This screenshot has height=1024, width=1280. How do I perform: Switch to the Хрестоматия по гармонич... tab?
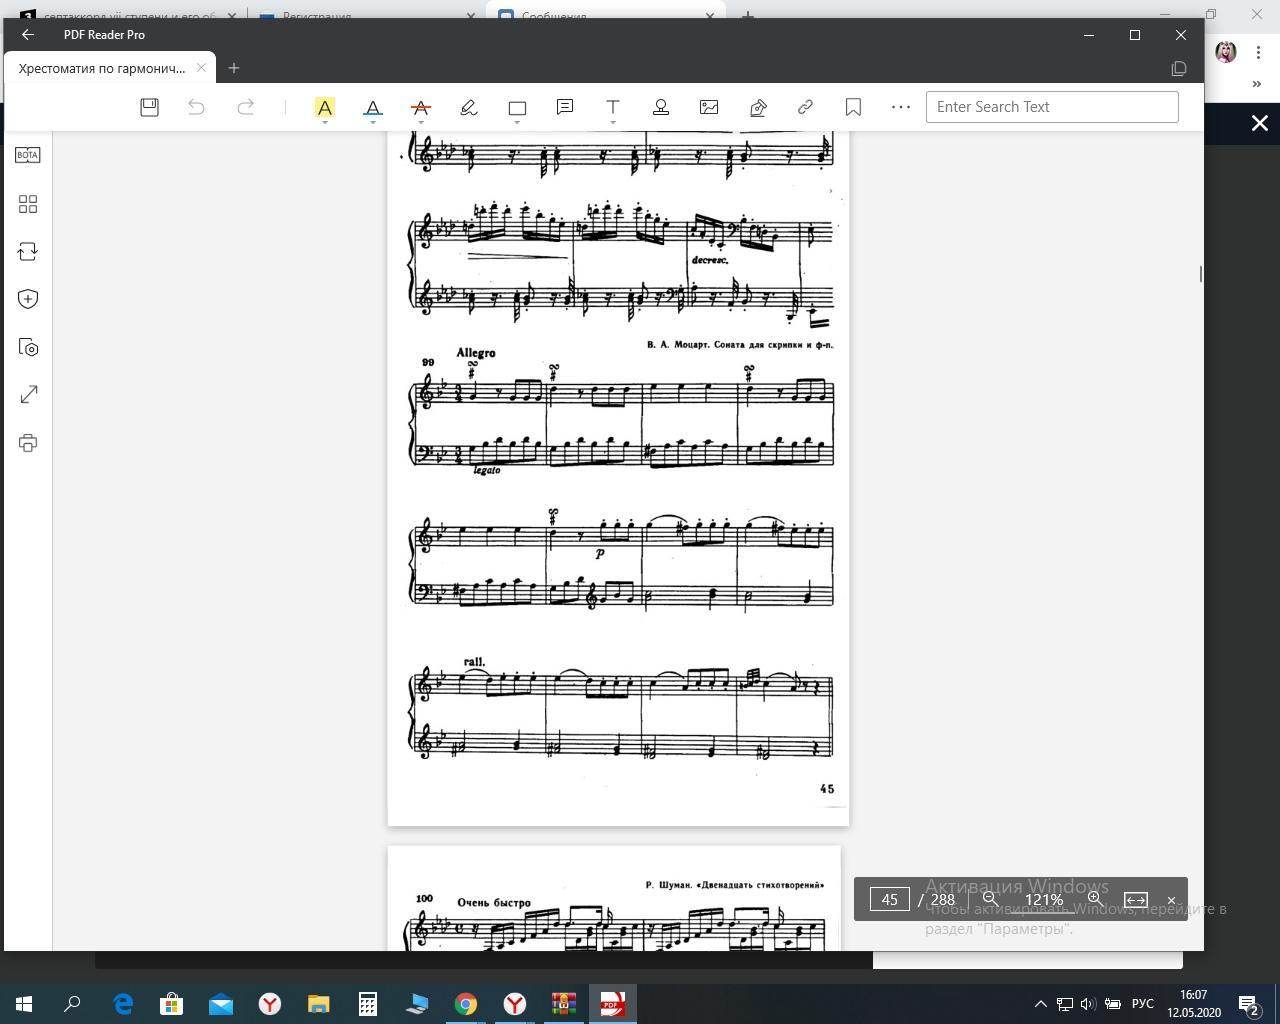102,68
